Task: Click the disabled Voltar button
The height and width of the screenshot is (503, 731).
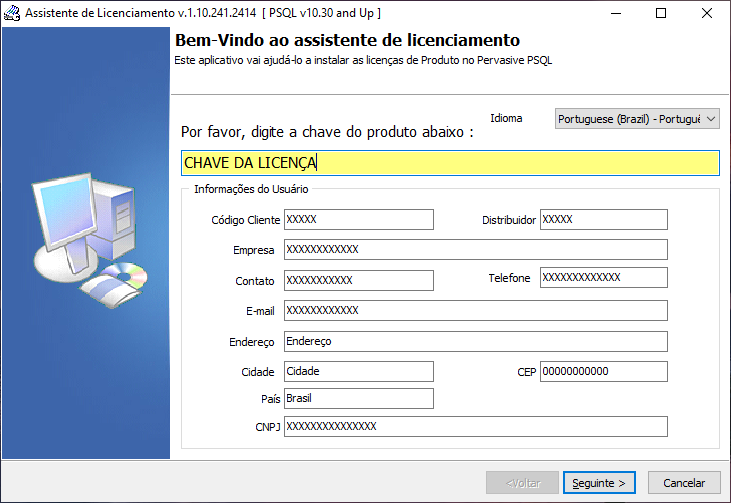Action: [x=522, y=482]
